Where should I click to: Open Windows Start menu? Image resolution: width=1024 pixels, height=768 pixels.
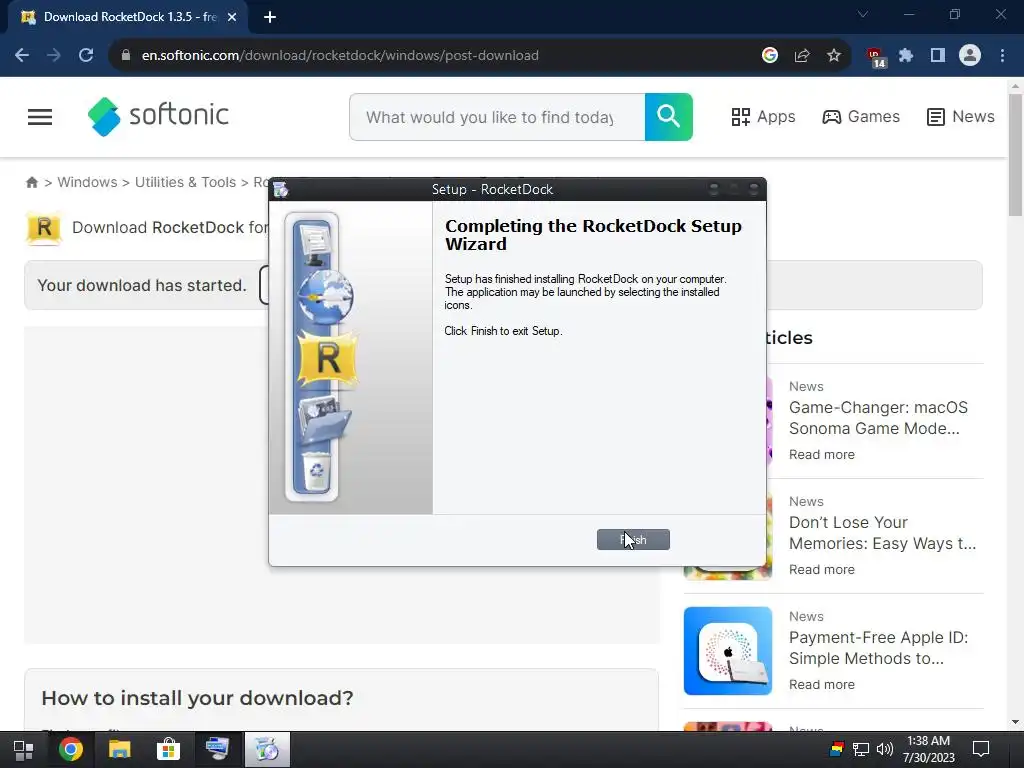tap(24, 750)
